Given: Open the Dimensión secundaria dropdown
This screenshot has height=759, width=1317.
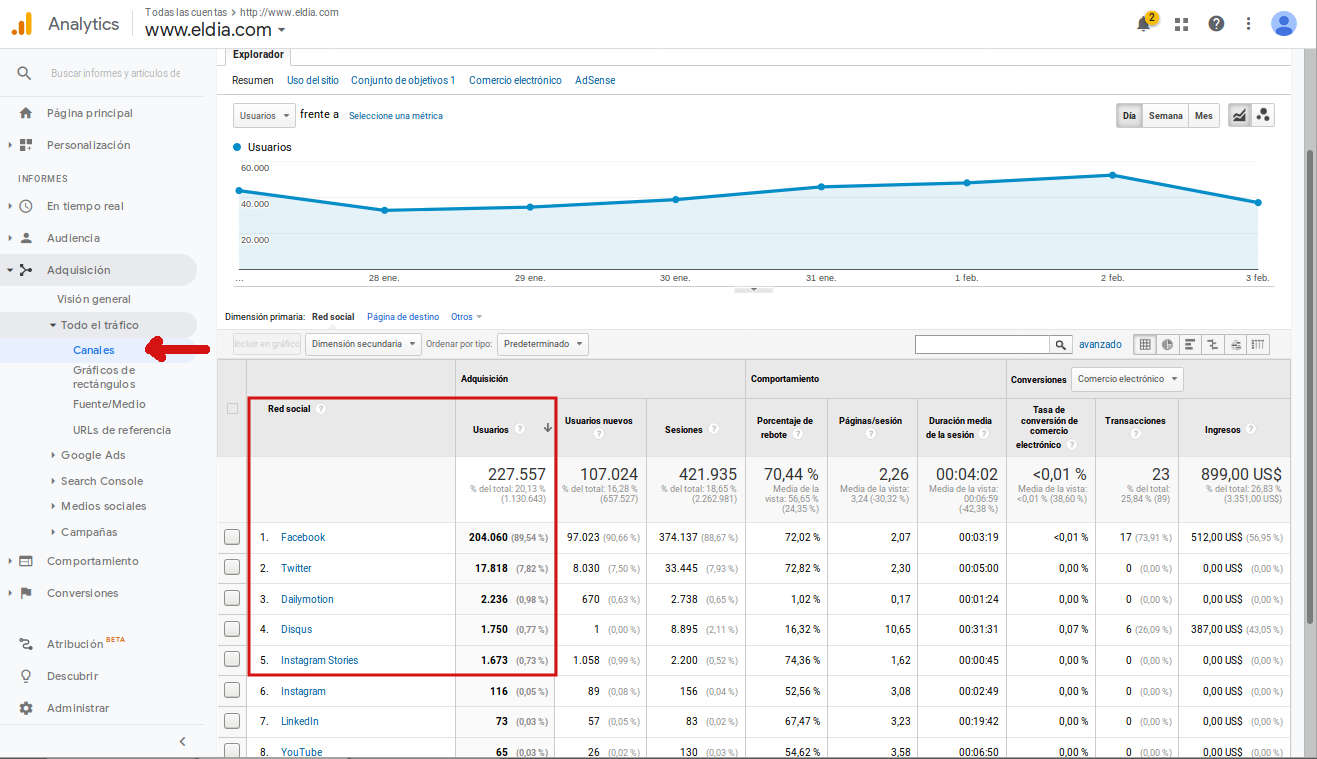Looking at the screenshot, I should coord(364,344).
